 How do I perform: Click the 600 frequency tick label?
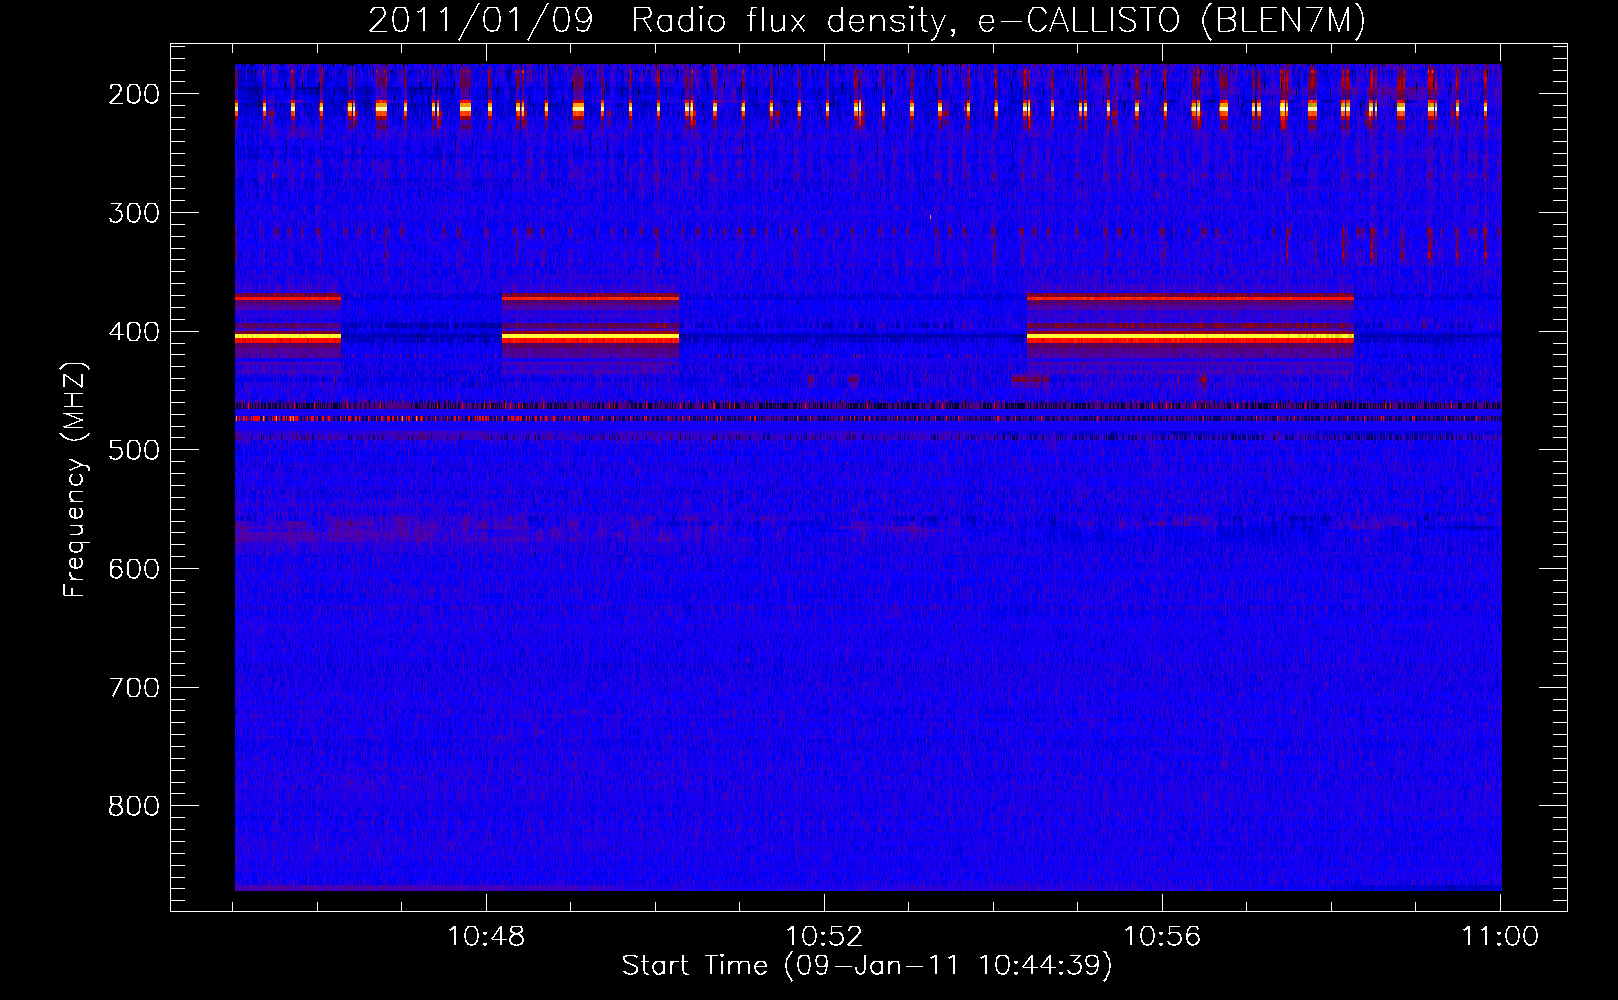click(134, 569)
